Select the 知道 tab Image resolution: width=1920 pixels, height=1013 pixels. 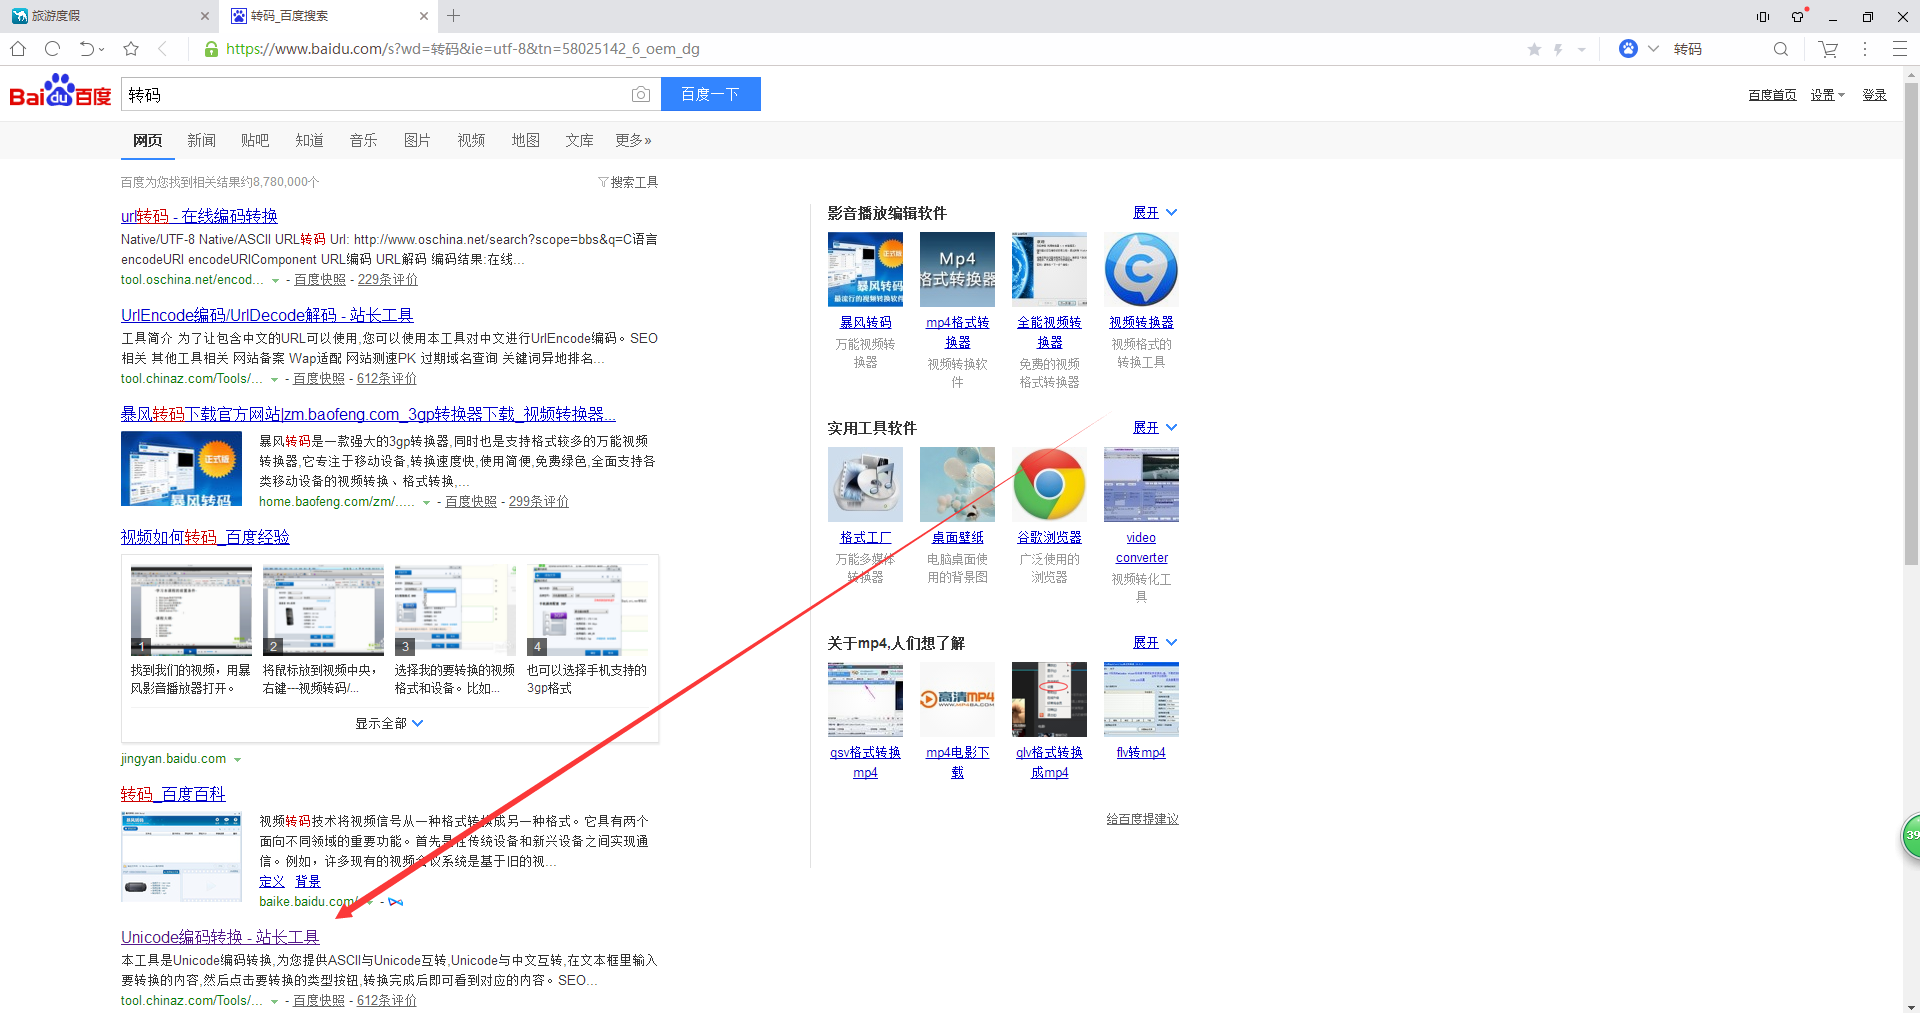coord(309,140)
